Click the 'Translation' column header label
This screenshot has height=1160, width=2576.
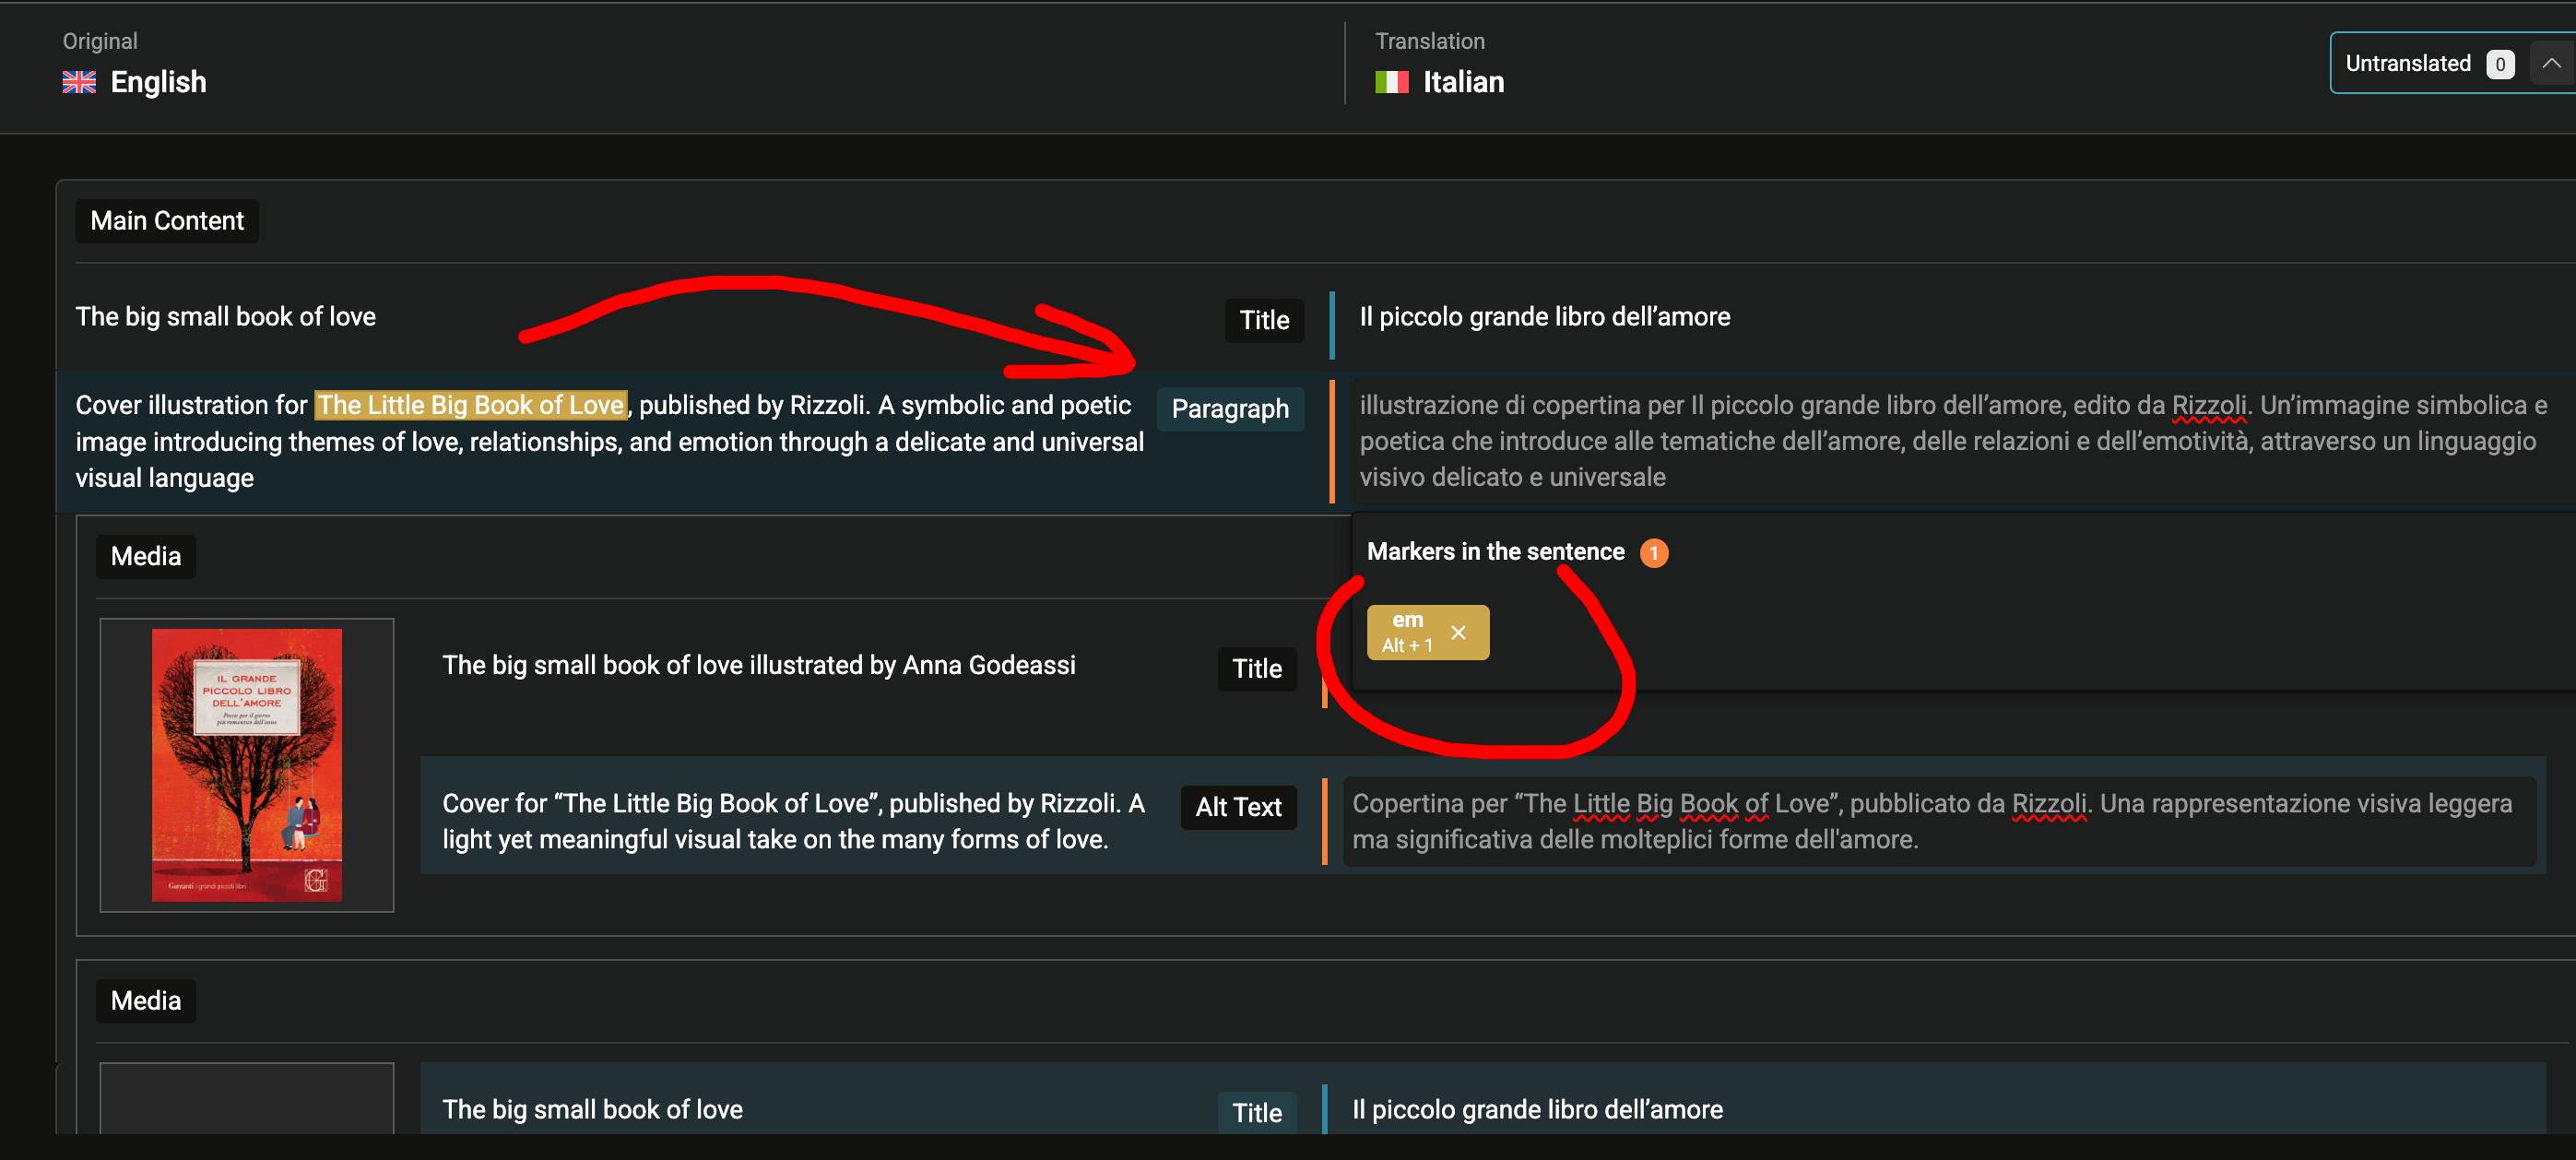coord(1429,41)
